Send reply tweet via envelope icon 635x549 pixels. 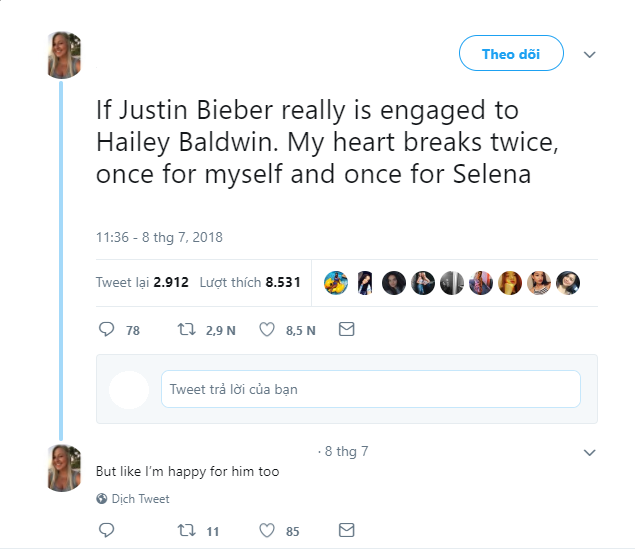346,531
